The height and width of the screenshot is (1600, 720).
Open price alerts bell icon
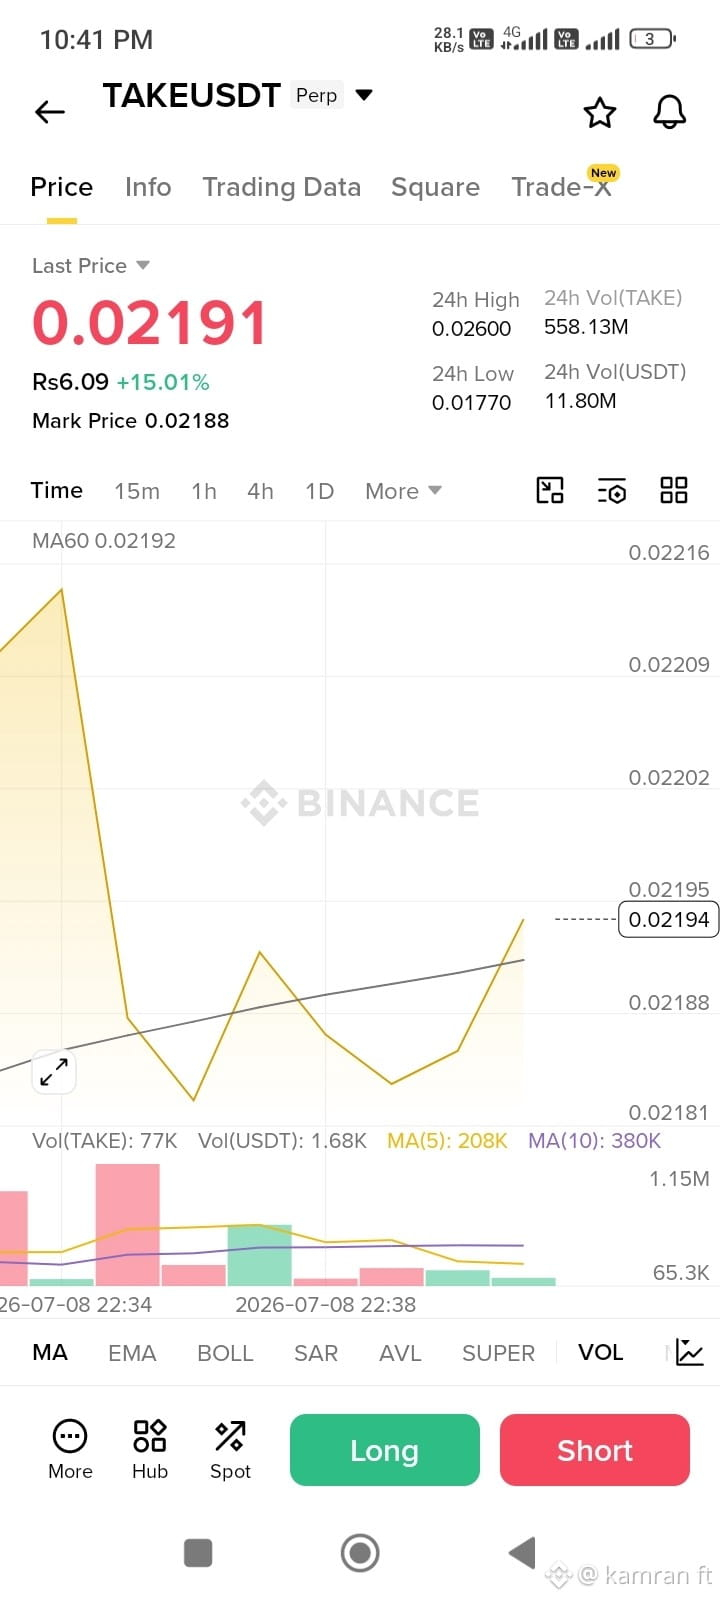(x=670, y=112)
